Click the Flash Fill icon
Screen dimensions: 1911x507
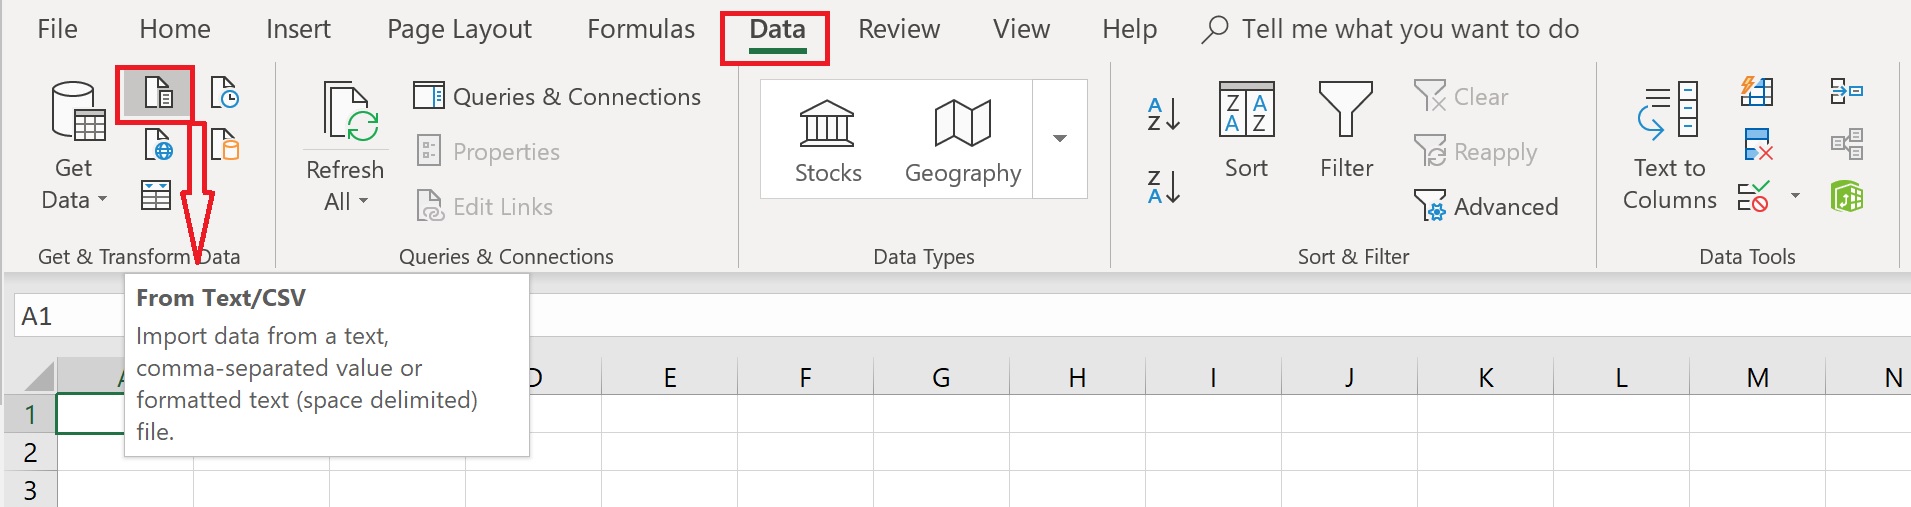point(1757,92)
